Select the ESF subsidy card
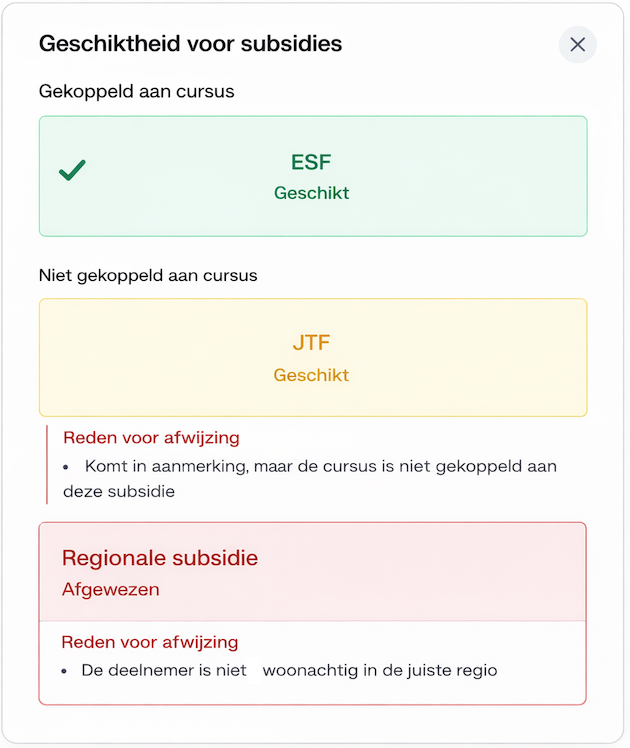Viewport: 630px width, 748px height. [313, 176]
